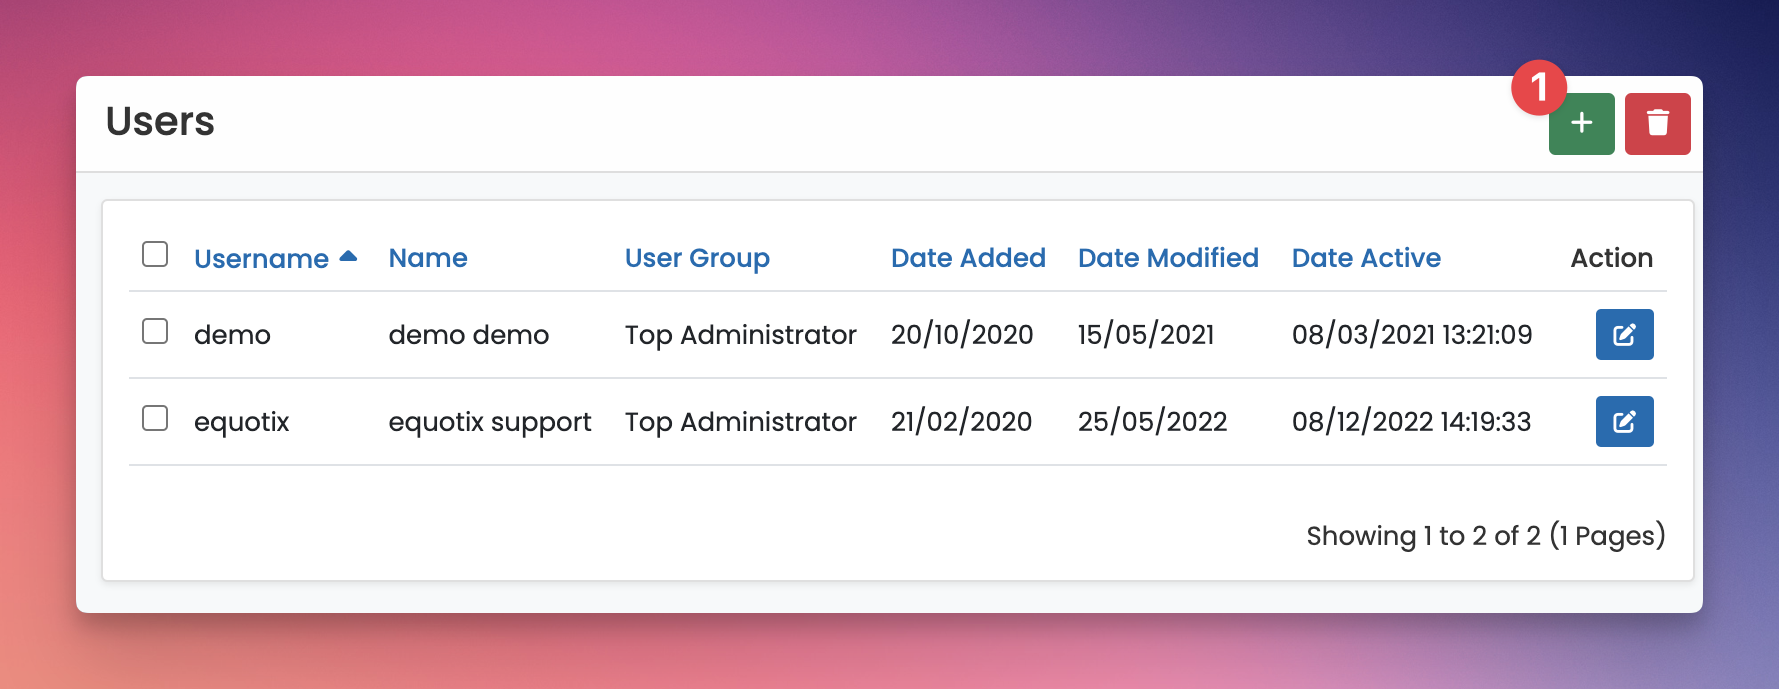This screenshot has width=1779, height=689.
Task: Tick the checkbox for equotix user
Action: tap(155, 418)
